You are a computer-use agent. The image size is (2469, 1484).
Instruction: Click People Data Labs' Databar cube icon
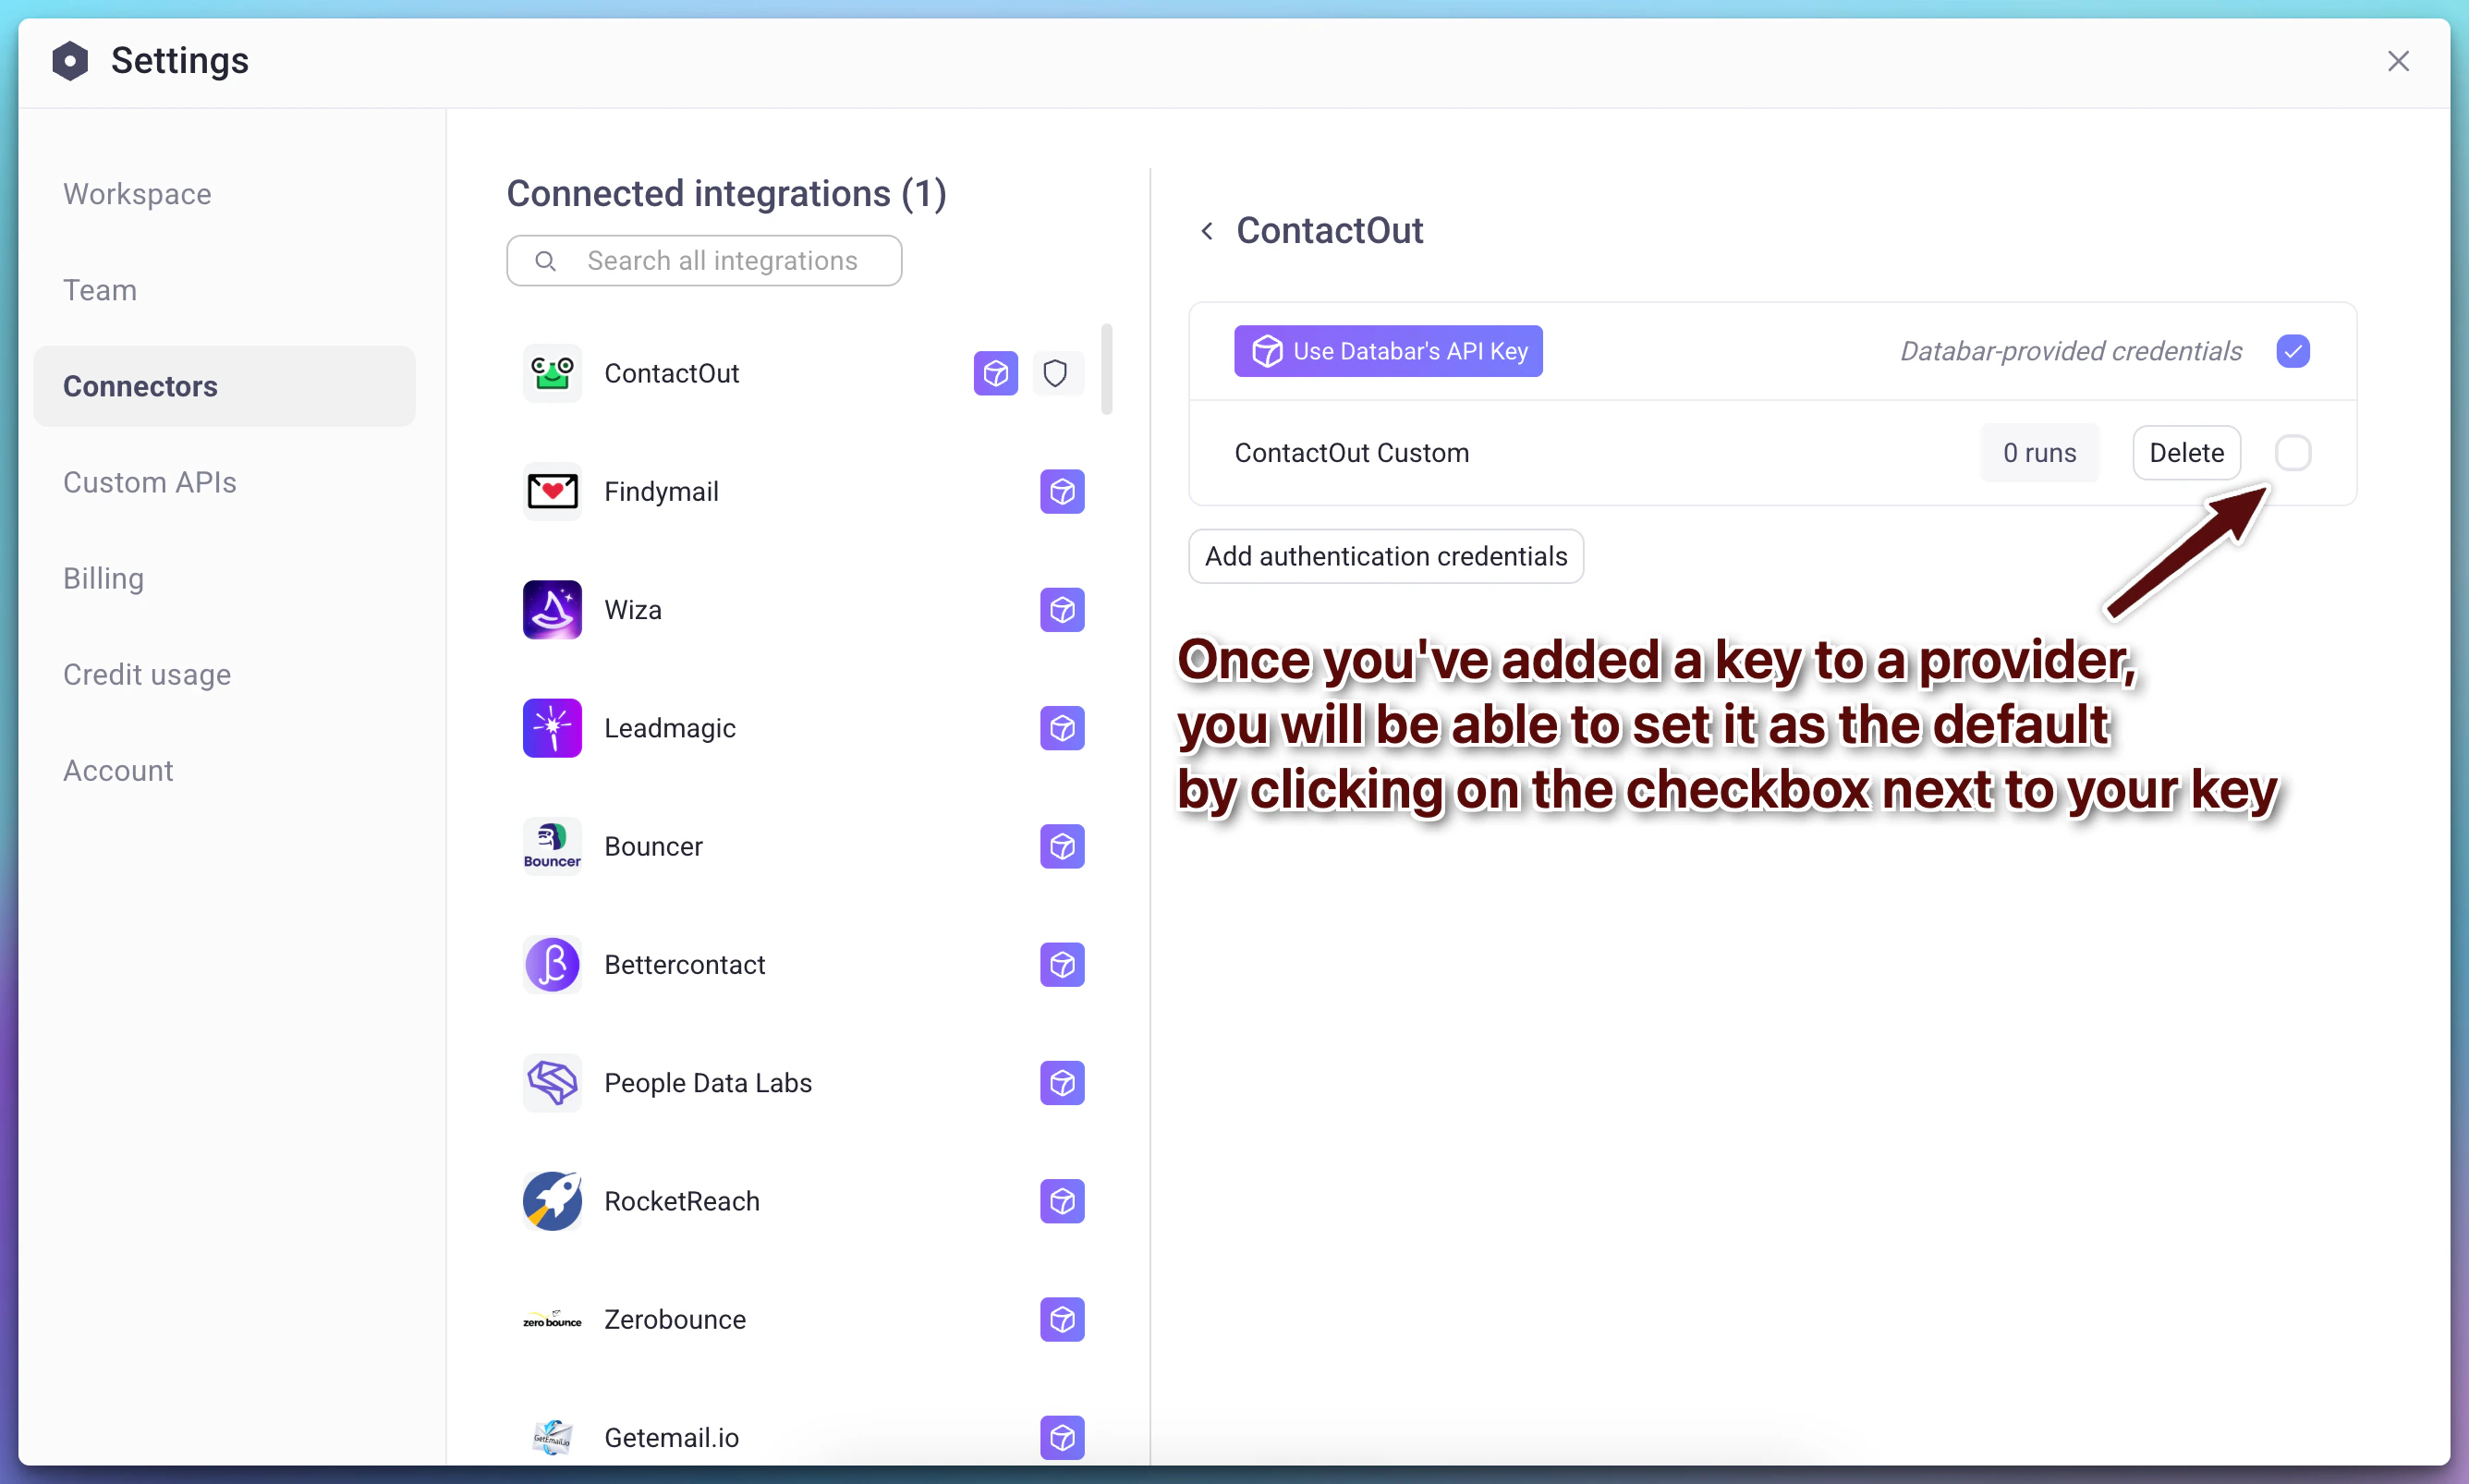[1062, 1083]
